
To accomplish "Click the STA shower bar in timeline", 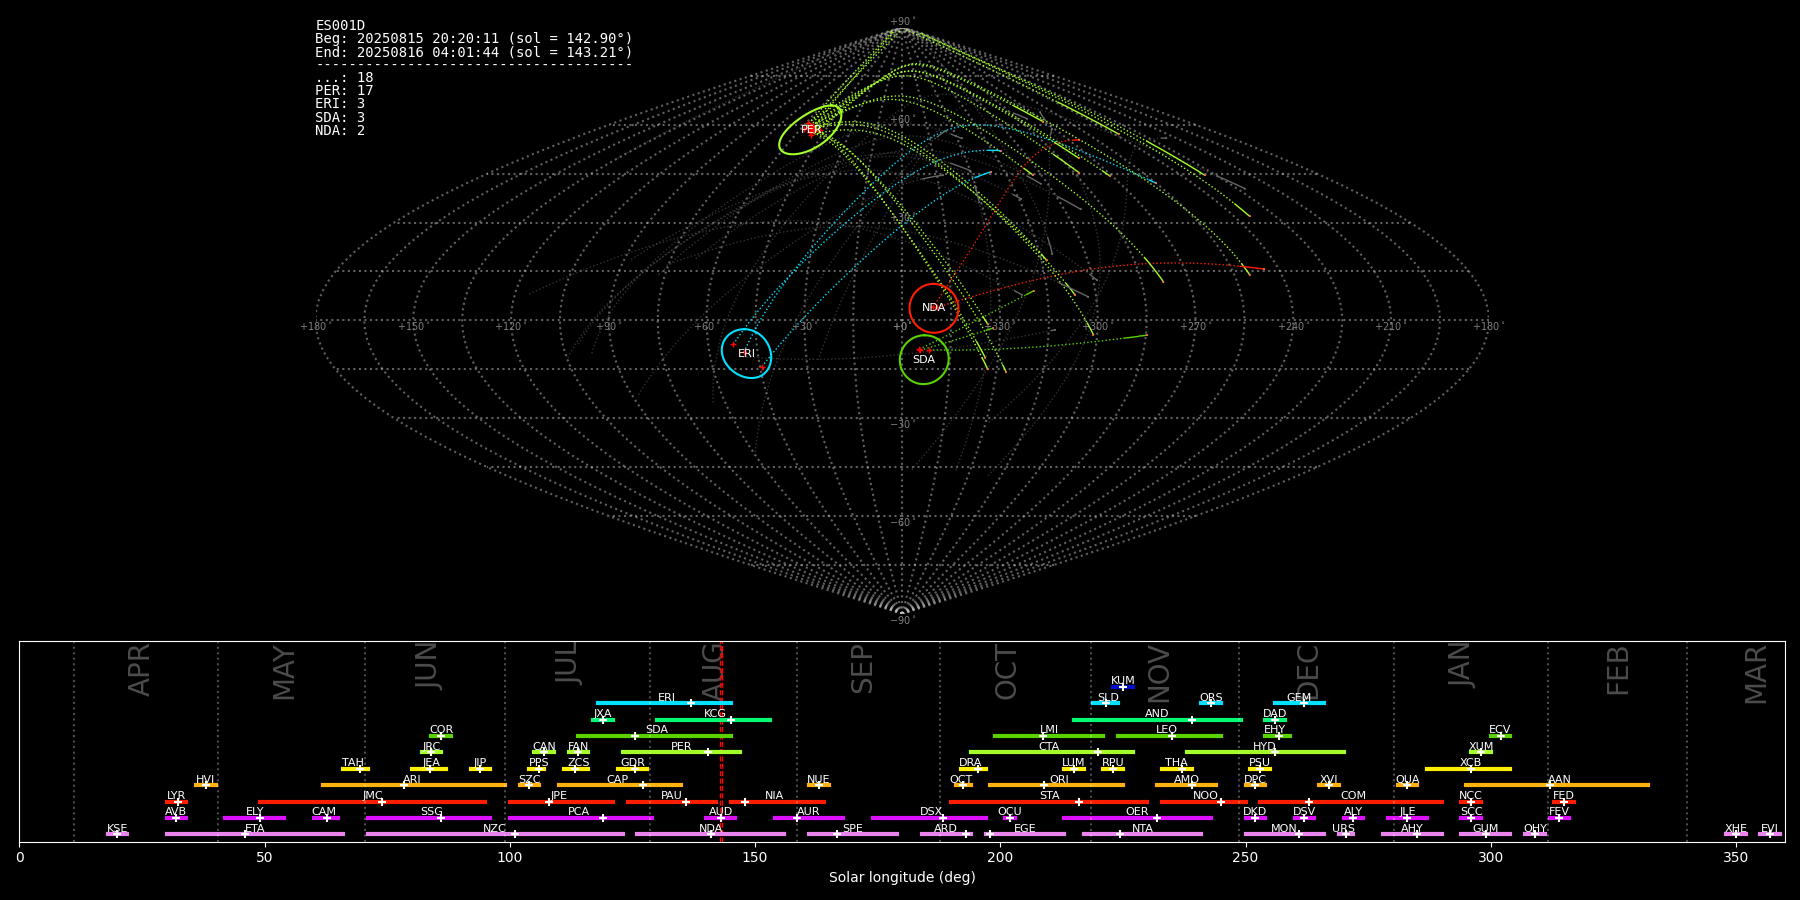I will pyautogui.click(x=1049, y=802).
